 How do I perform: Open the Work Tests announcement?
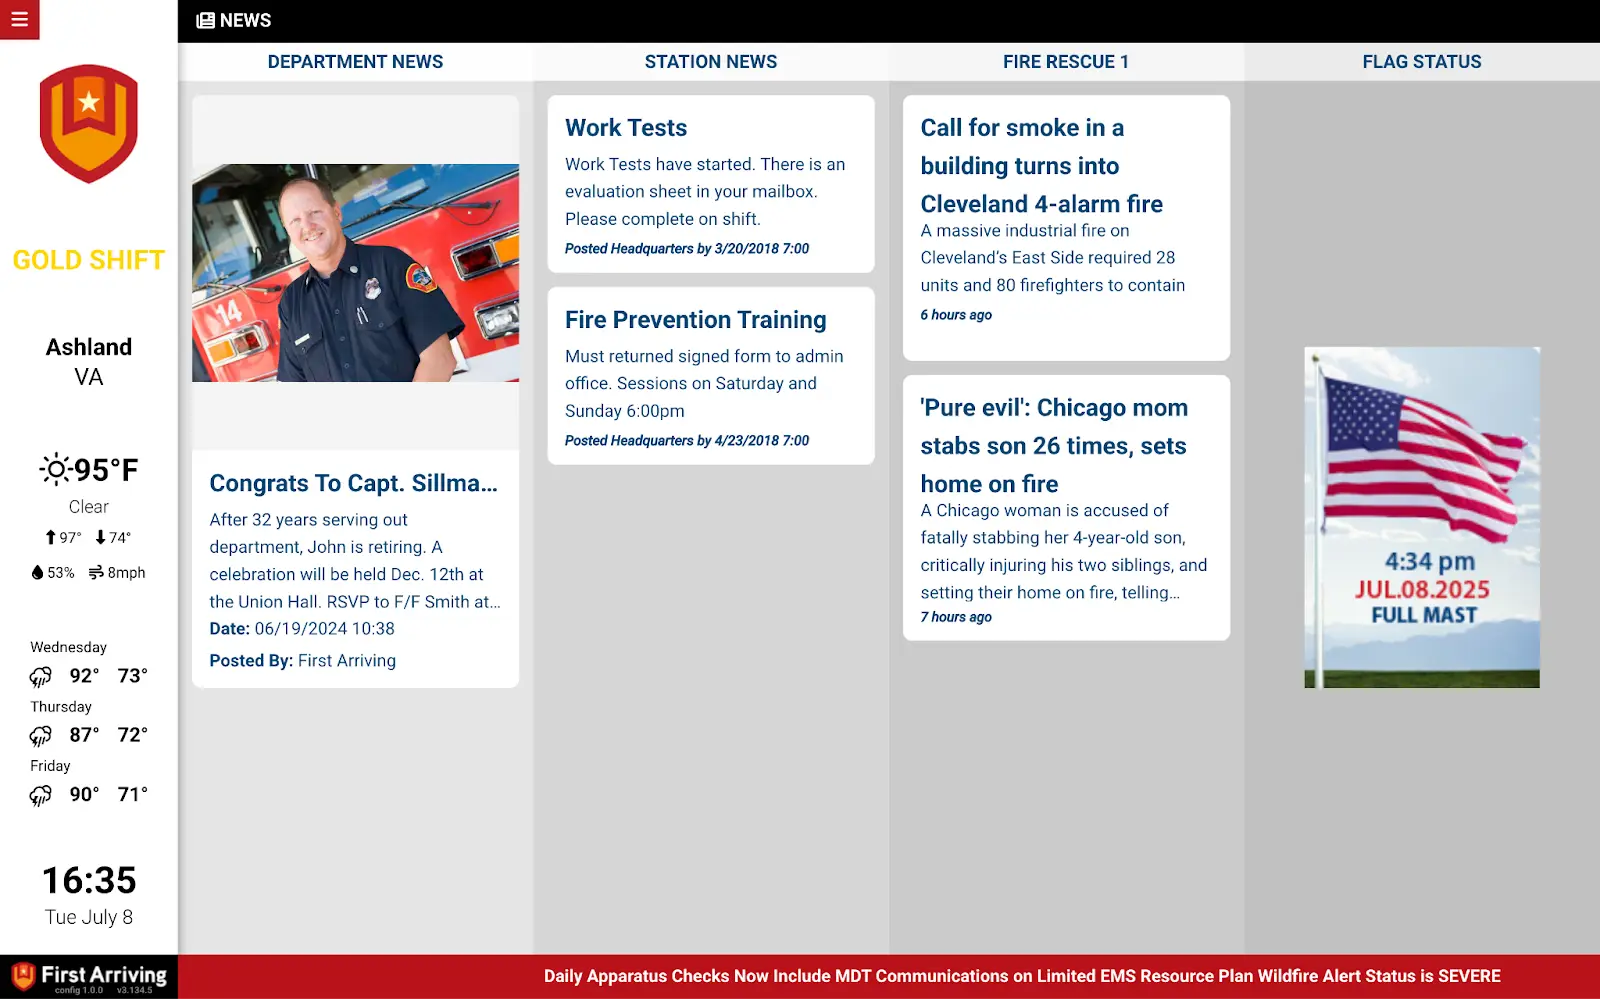point(626,128)
